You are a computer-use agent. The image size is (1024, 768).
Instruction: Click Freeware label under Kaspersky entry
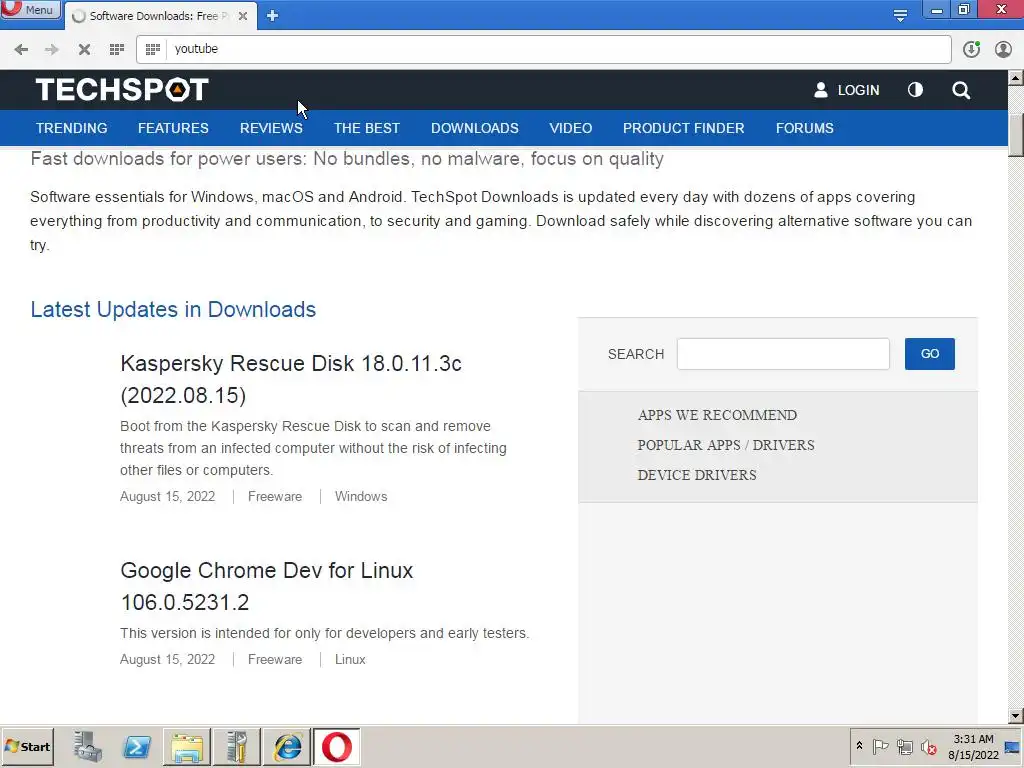[275, 496]
